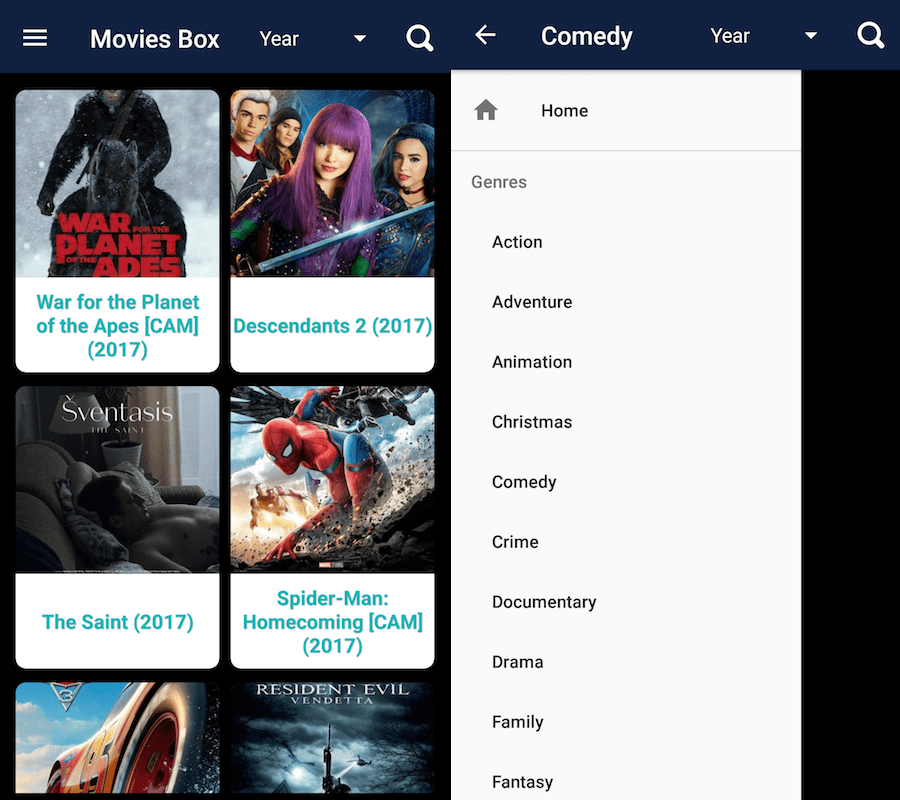This screenshot has height=800, width=900.
Task: Open the Documentary genre
Action: [626, 602]
